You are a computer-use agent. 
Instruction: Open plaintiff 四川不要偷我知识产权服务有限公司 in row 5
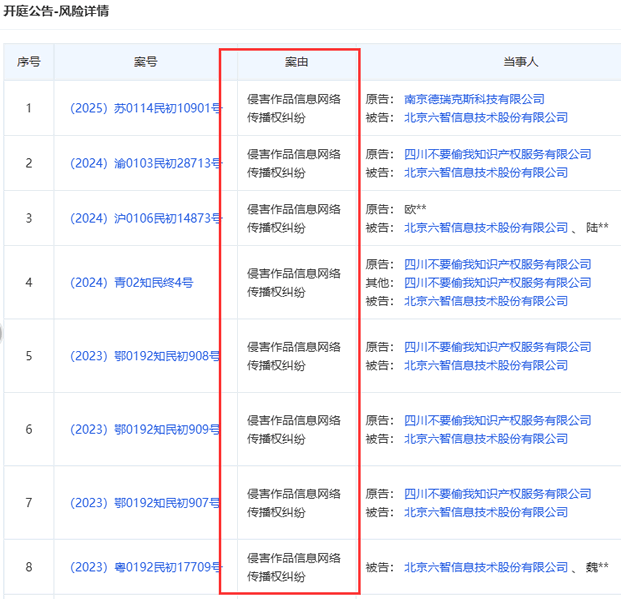pos(497,347)
